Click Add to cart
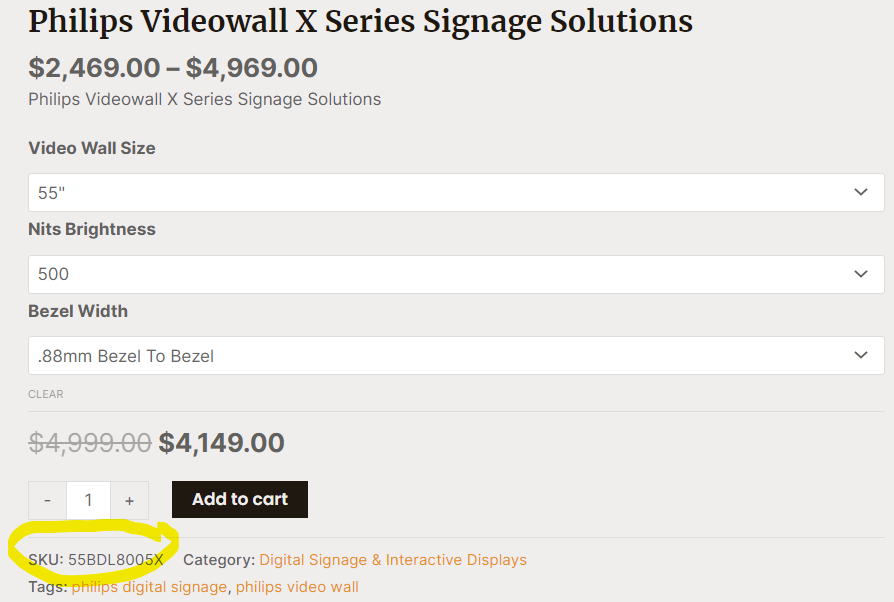This screenshot has width=894, height=602. point(239,499)
